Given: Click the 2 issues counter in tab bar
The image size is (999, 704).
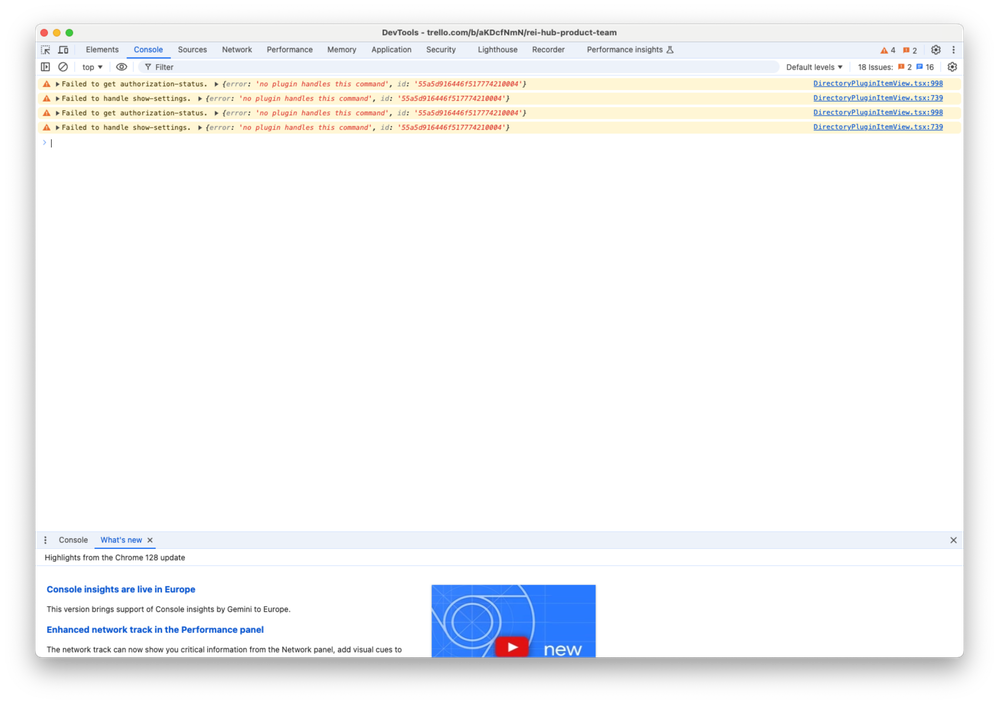Looking at the screenshot, I should click(910, 50).
